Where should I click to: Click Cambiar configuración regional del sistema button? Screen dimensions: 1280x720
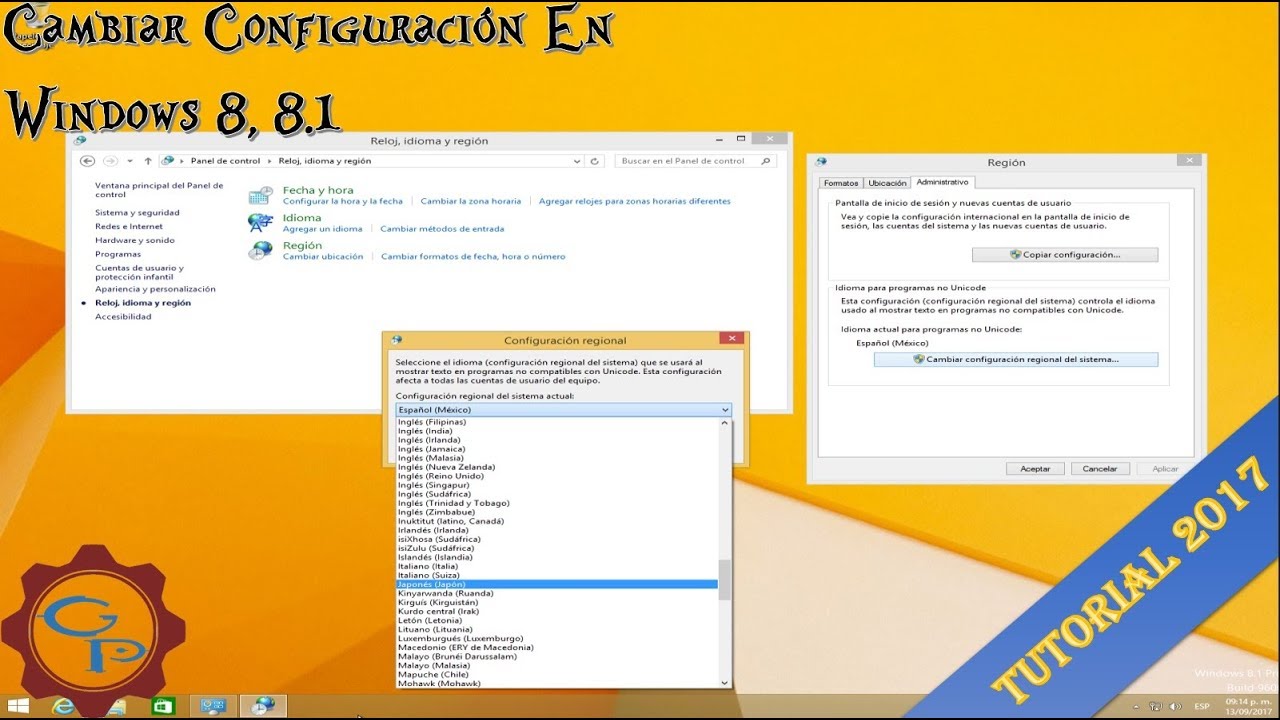(x=1016, y=359)
